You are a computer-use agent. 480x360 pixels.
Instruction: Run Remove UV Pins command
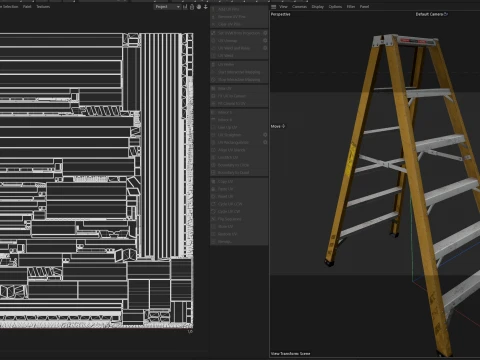click(239, 17)
